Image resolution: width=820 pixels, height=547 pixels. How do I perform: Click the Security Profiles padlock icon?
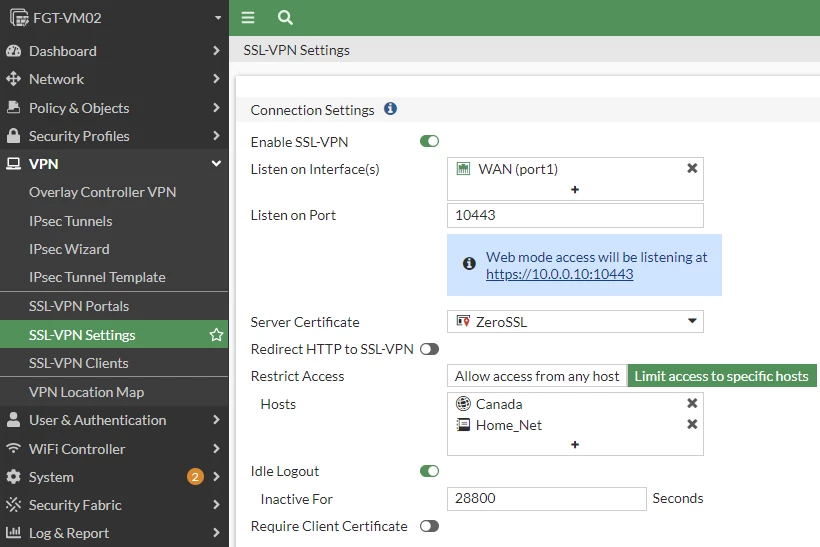14,135
